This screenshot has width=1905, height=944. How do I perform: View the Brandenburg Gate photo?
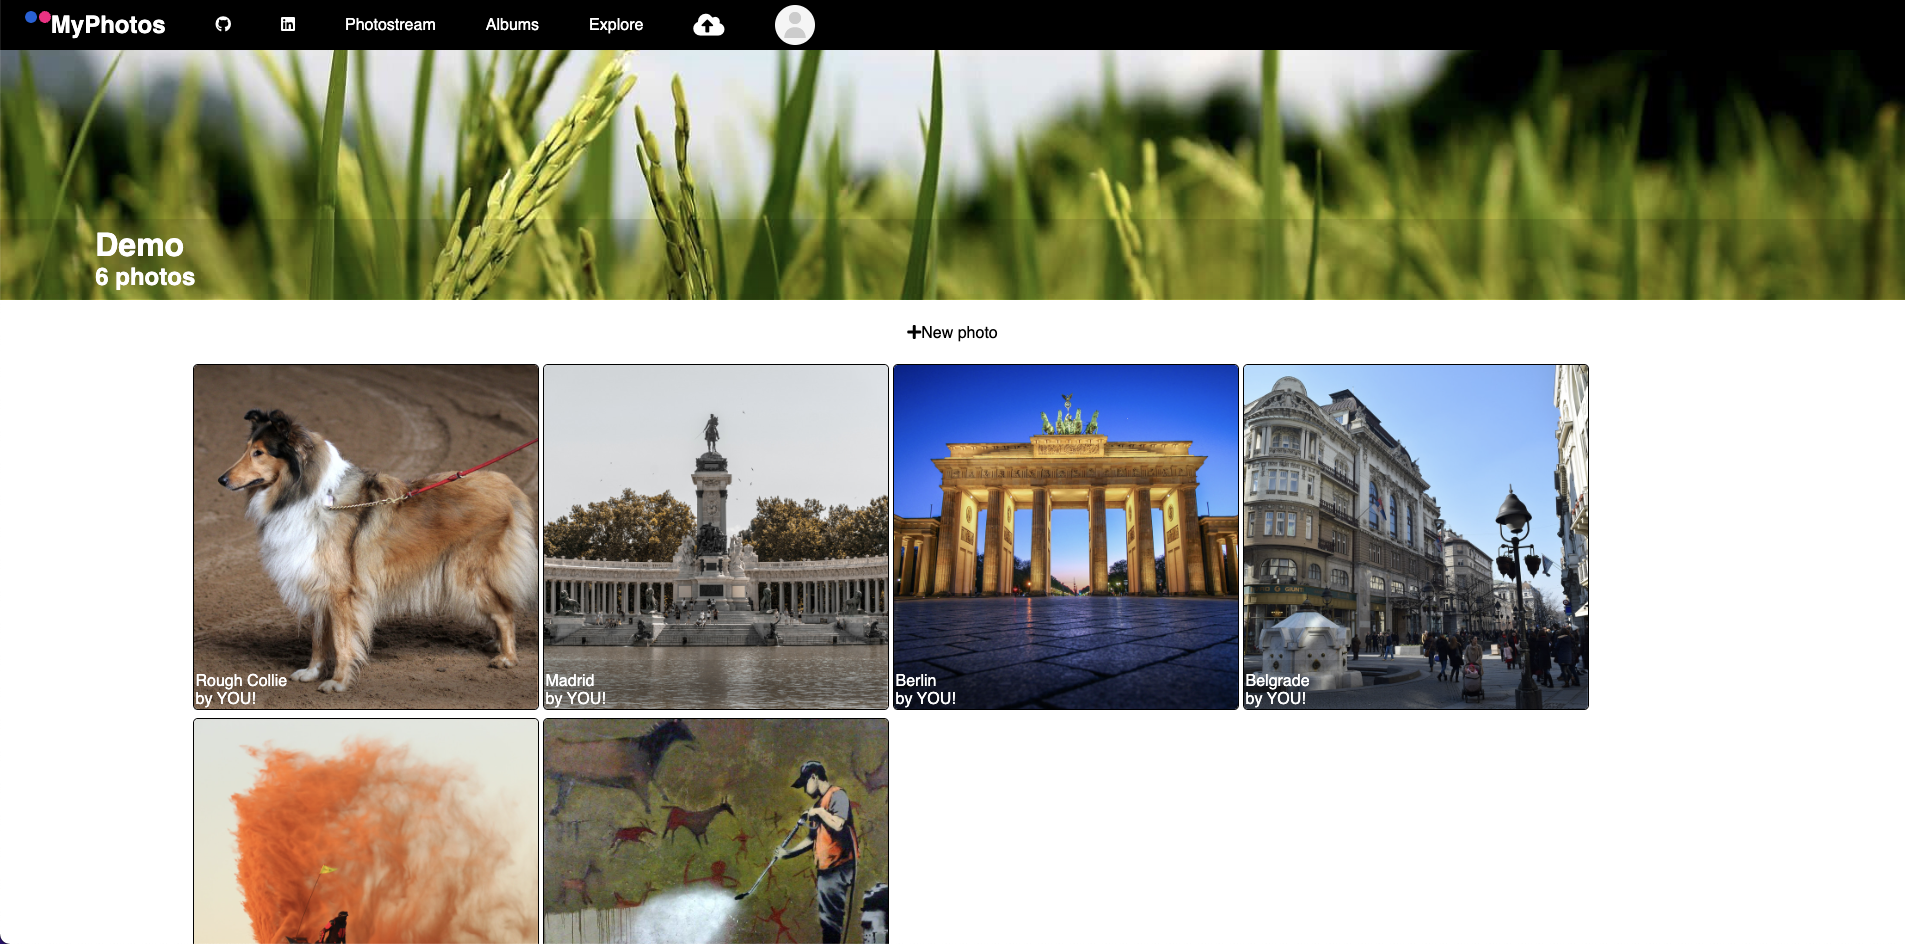coord(1066,520)
